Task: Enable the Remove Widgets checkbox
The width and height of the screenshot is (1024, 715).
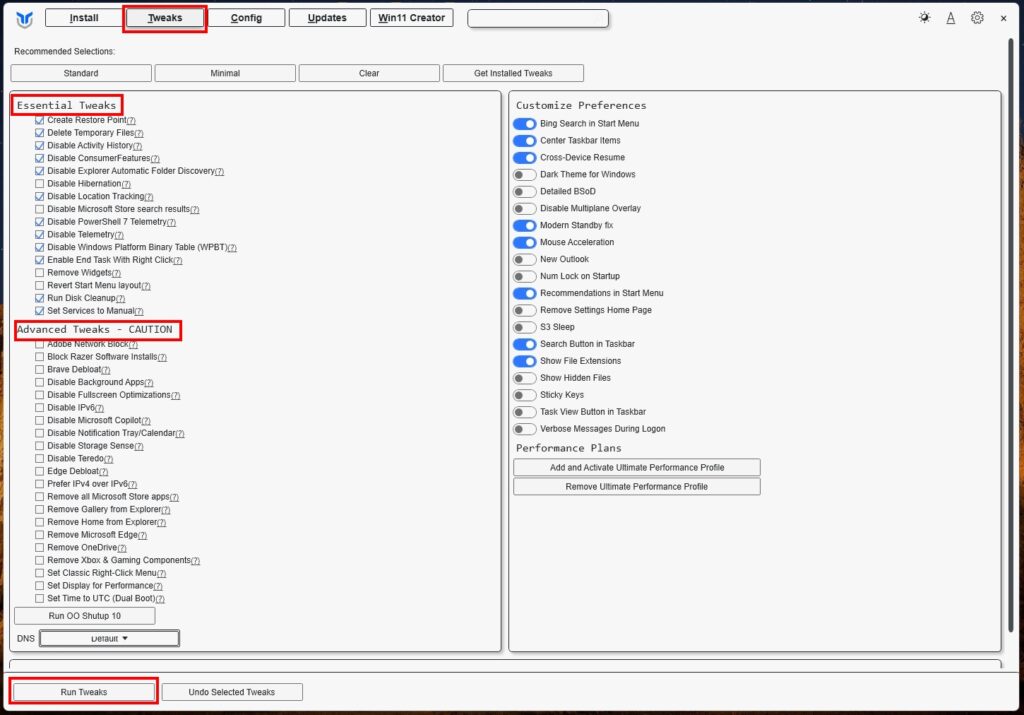Action: pyautogui.click(x=40, y=273)
